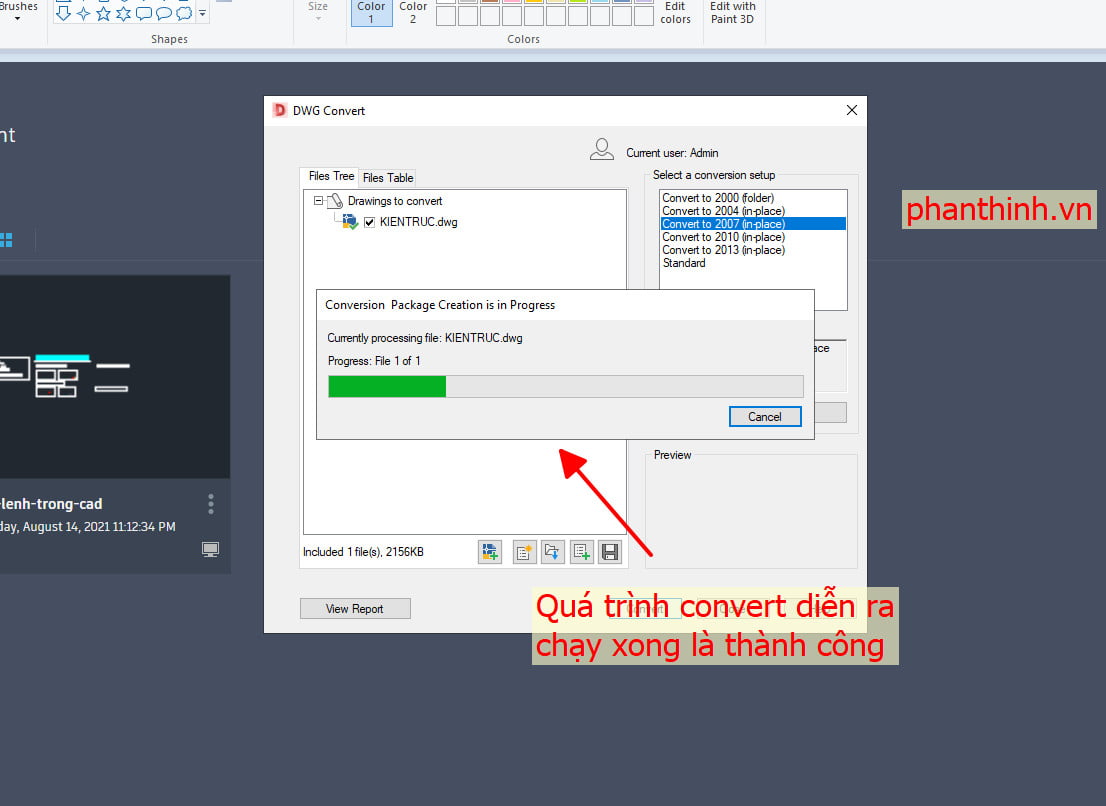Click the 'Current user: Admin' text
The height and width of the screenshot is (806, 1106).
pyautogui.click(x=672, y=153)
